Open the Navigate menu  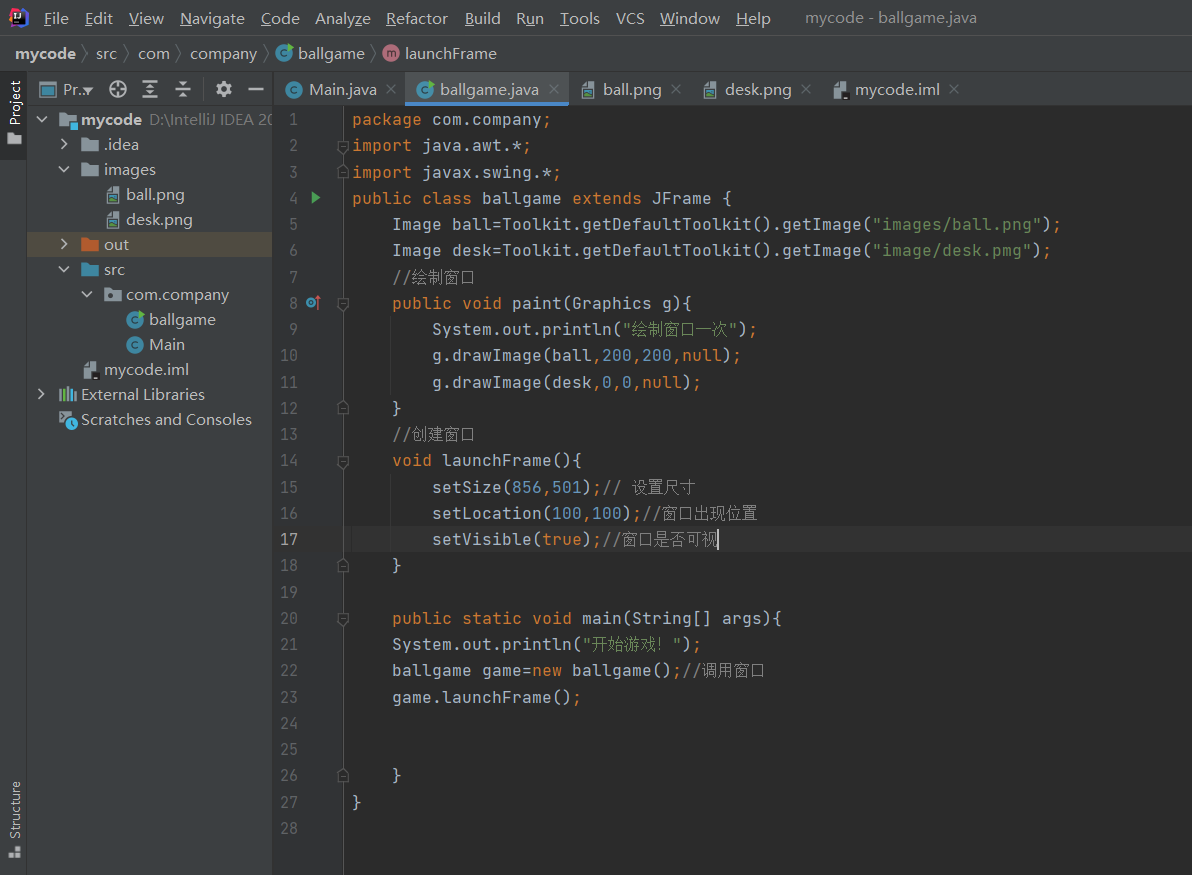[x=212, y=18]
